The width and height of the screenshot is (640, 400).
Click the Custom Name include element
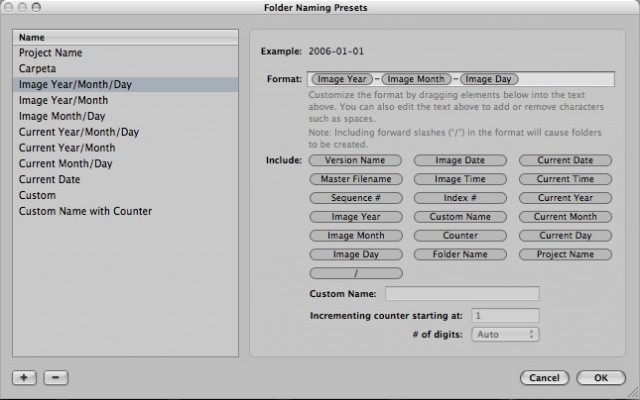coord(460,217)
